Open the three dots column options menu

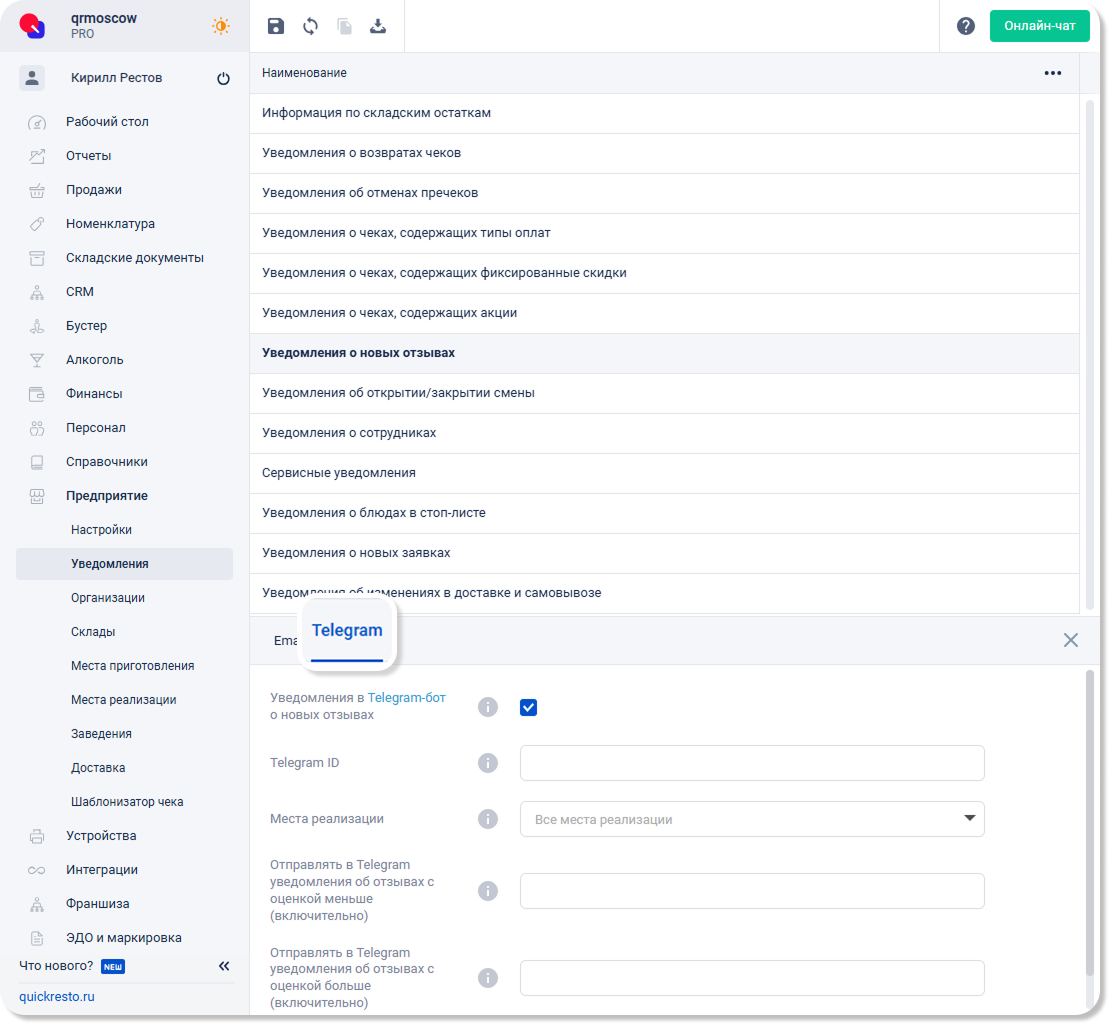(x=1052, y=73)
